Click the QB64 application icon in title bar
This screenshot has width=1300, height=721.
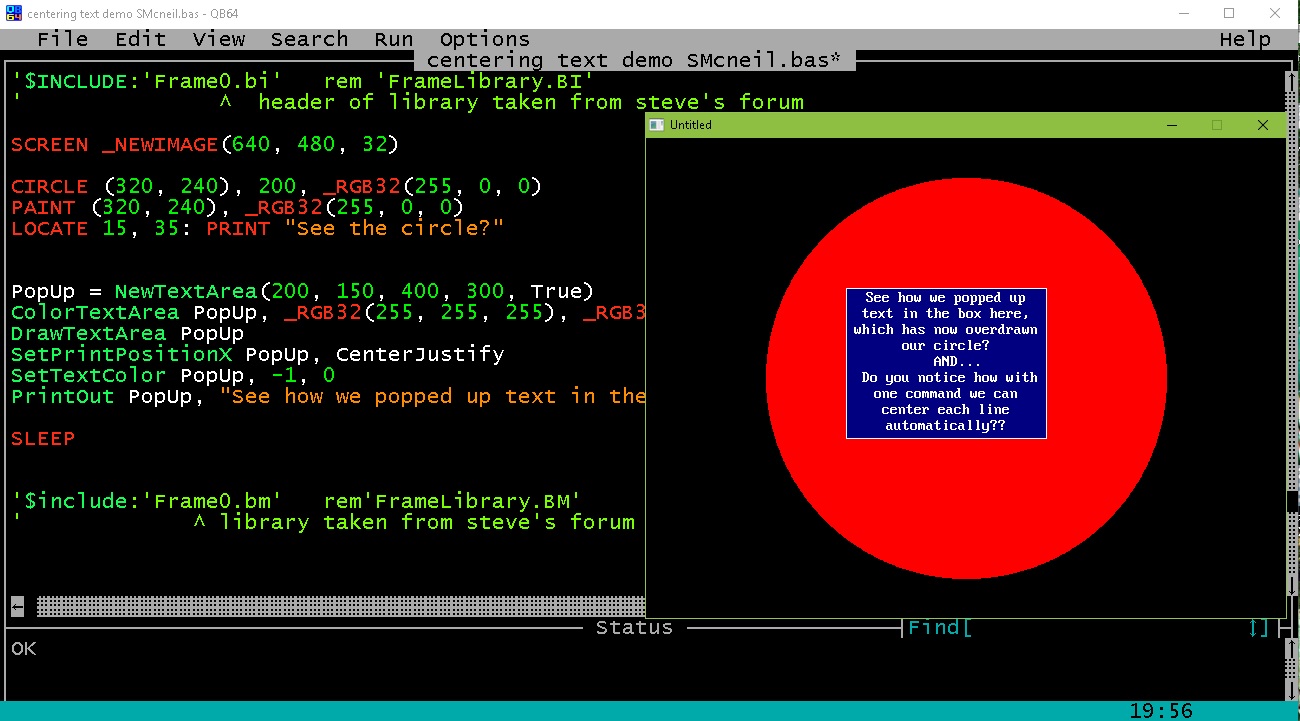click(x=13, y=14)
